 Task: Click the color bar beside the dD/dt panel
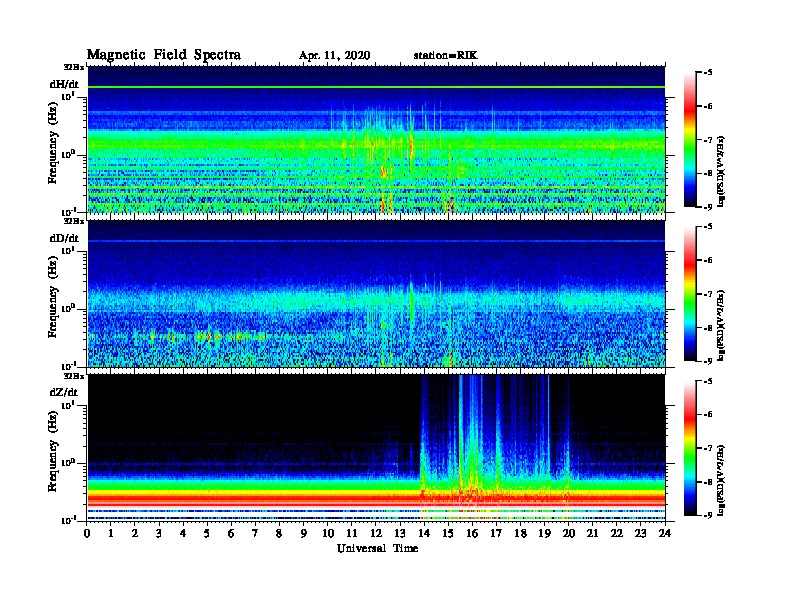point(689,294)
